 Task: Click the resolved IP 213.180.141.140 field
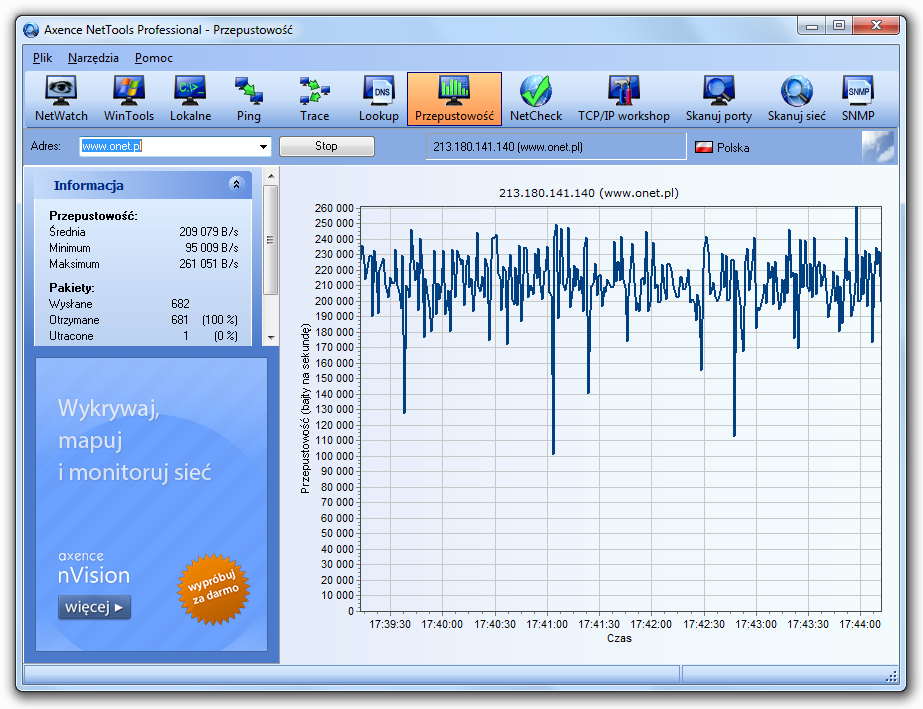point(556,147)
